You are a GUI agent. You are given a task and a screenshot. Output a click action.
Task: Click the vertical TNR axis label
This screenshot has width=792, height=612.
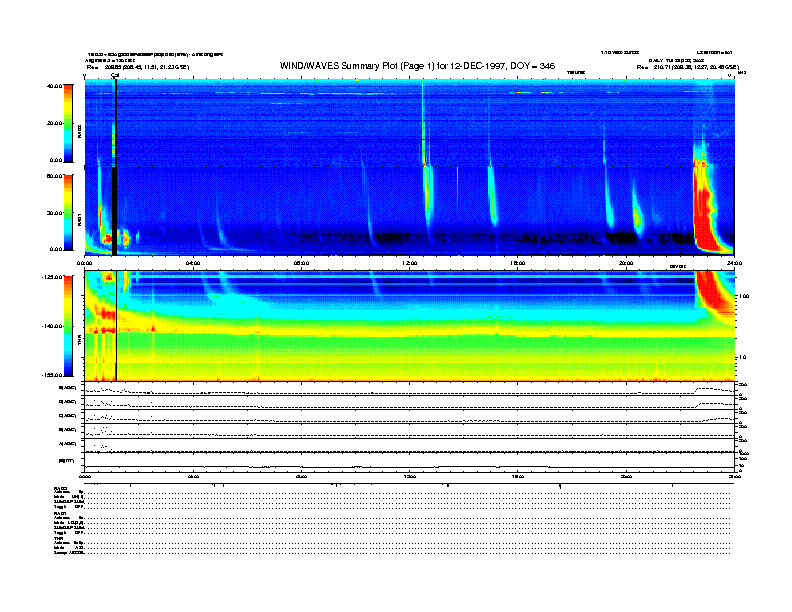[x=80, y=341]
